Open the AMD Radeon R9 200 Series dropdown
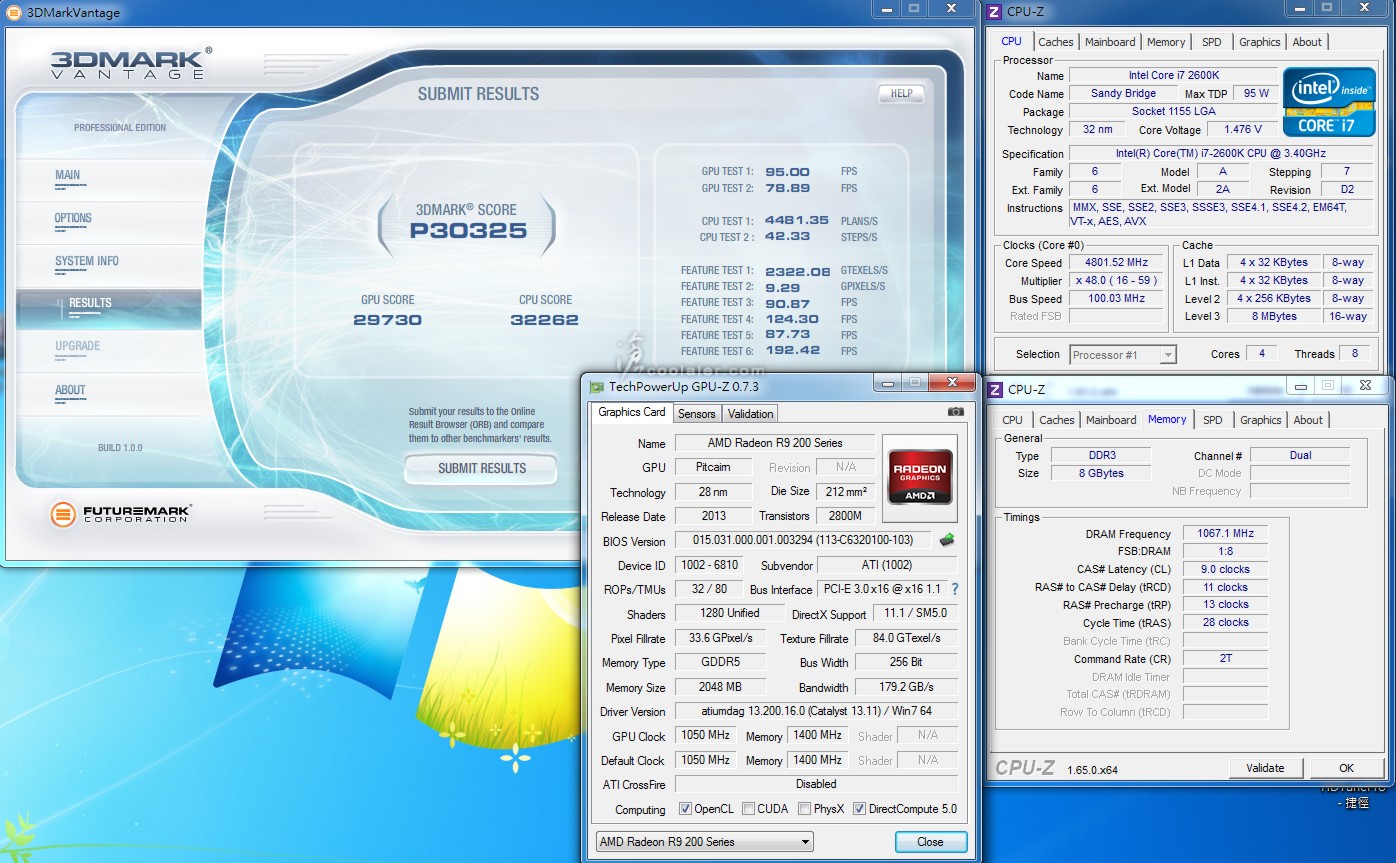The height and width of the screenshot is (863, 1396). pyautogui.click(x=704, y=842)
